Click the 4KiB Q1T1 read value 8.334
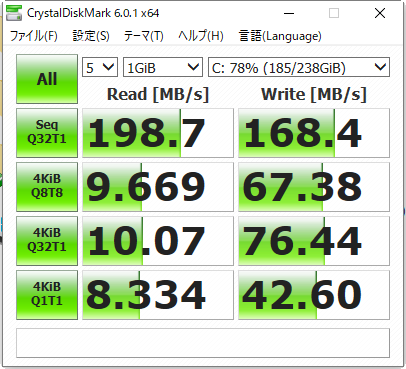This screenshot has height=369, width=406. tap(158, 295)
